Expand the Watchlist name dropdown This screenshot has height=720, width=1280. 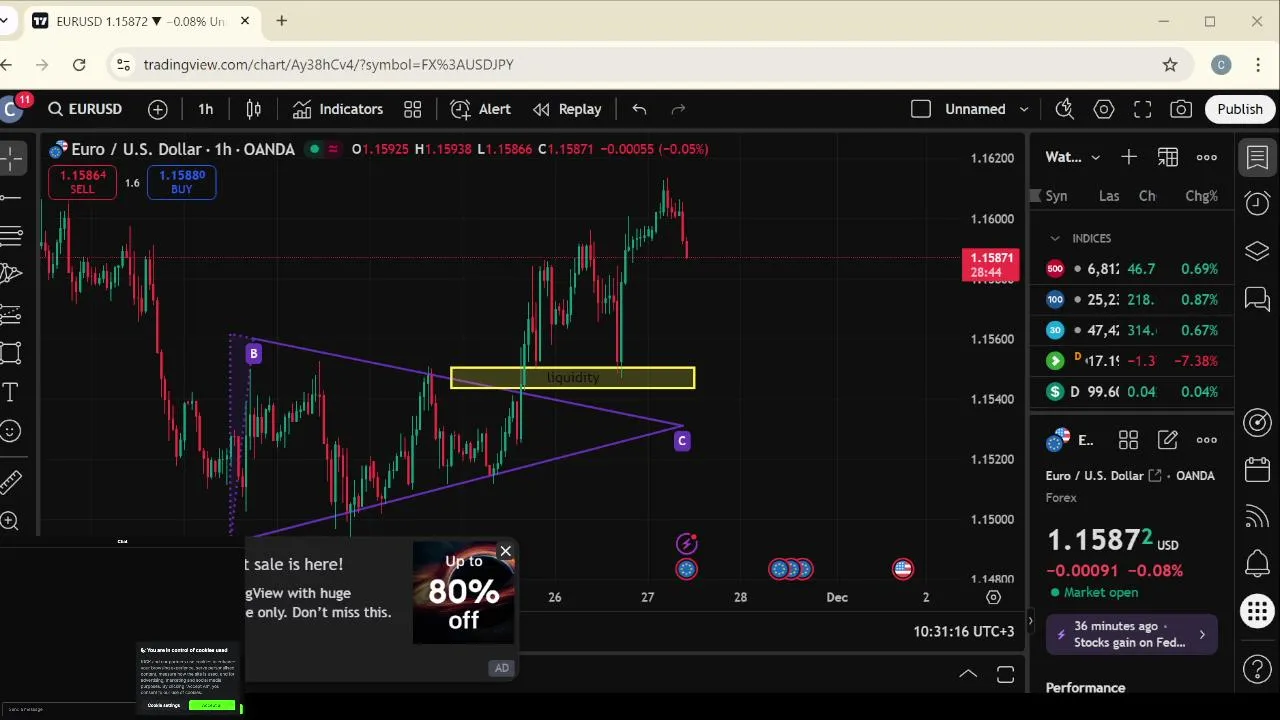point(1072,157)
